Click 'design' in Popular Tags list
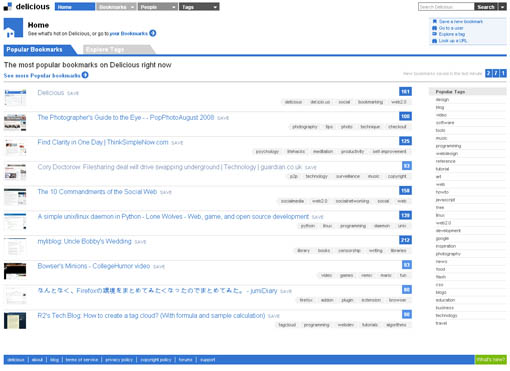This screenshot has height=371, width=510. point(442,100)
